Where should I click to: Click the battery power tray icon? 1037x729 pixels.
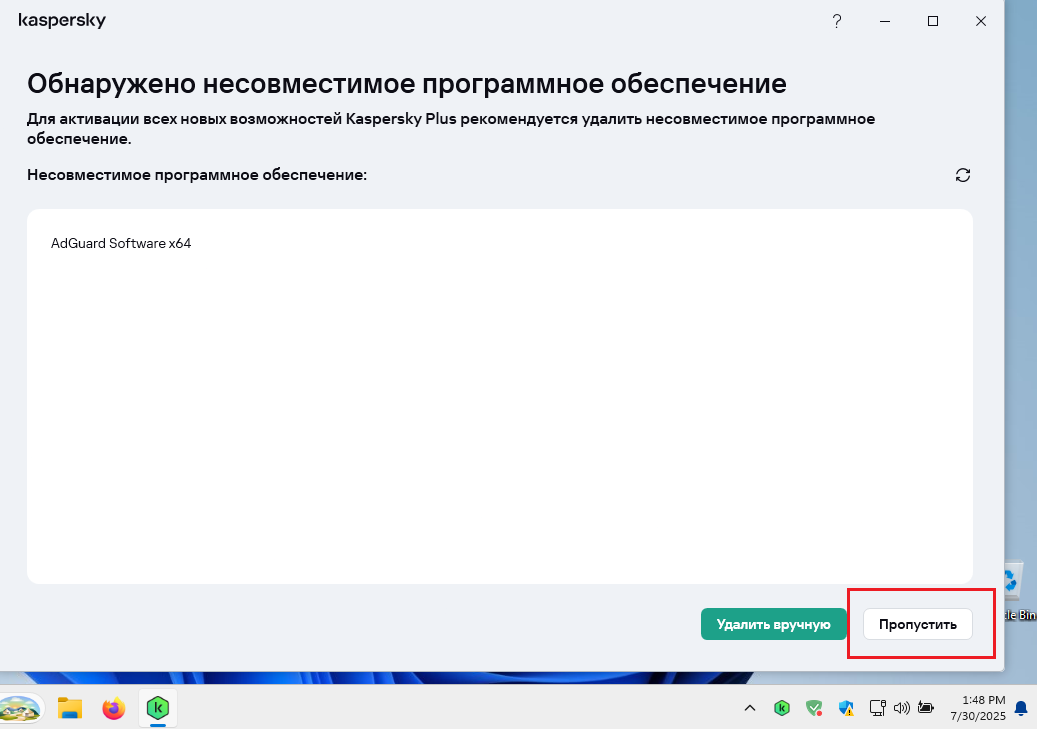[926, 708]
